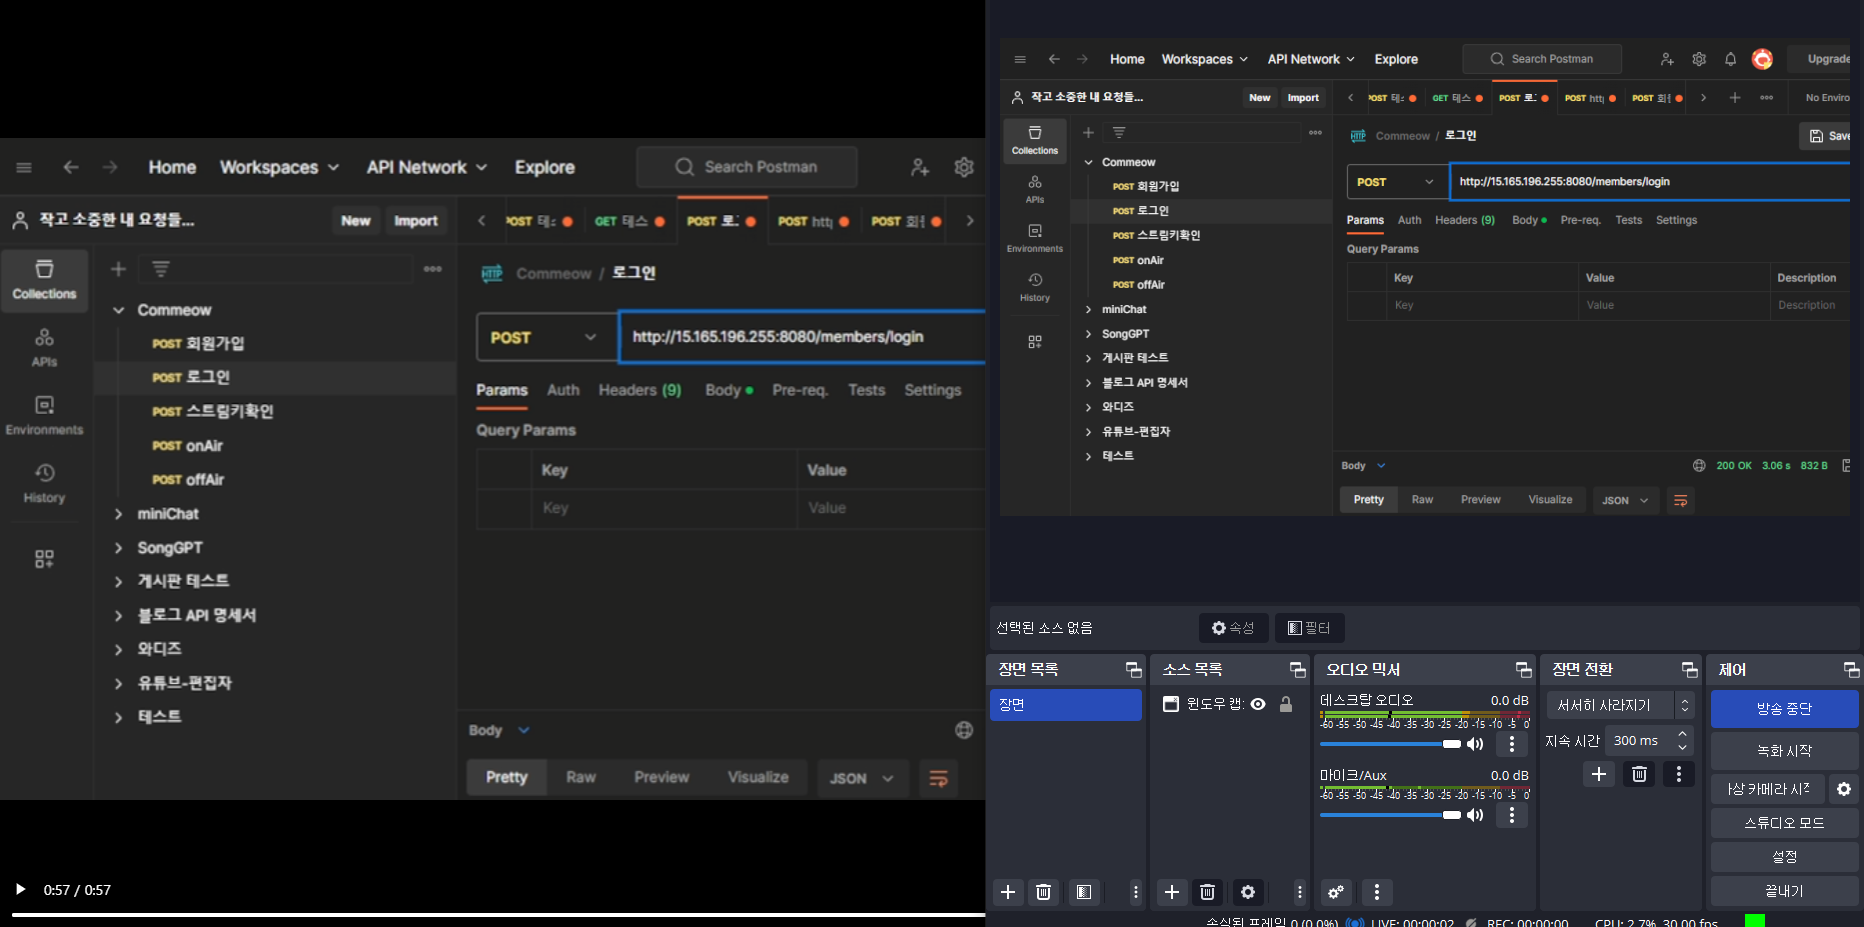The height and width of the screenshot is (927, 1864).
Task: Click the hamburger menu in video player Postman
Action: pos(24,167)
